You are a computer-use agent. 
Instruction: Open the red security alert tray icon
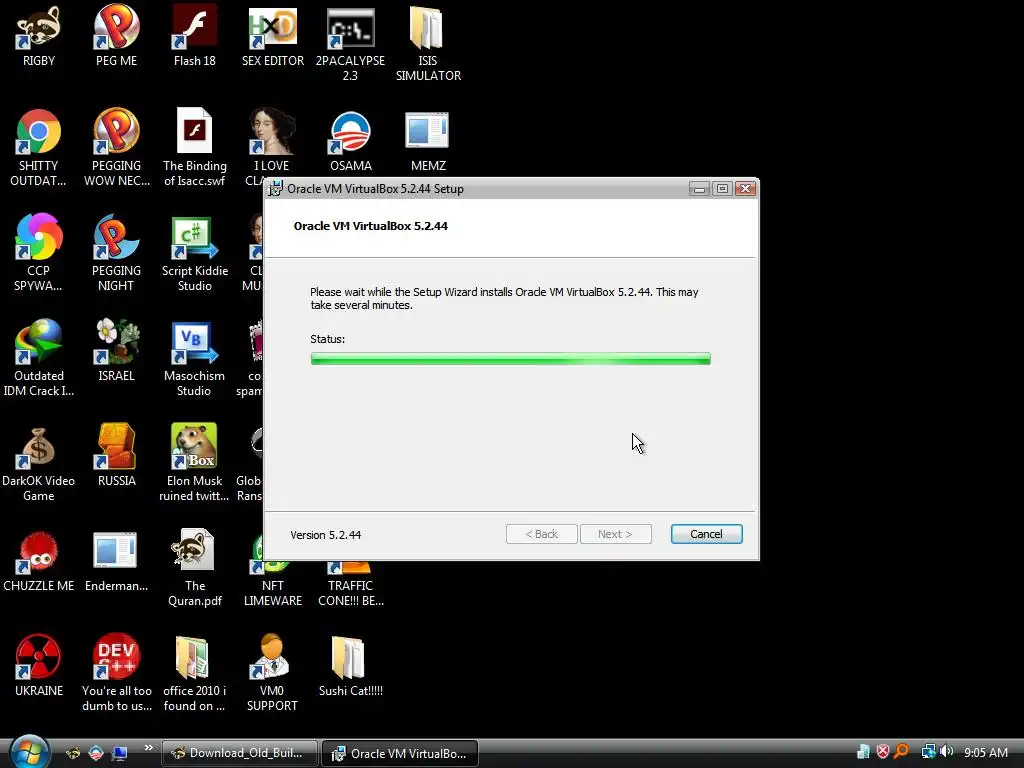(883, 752)
